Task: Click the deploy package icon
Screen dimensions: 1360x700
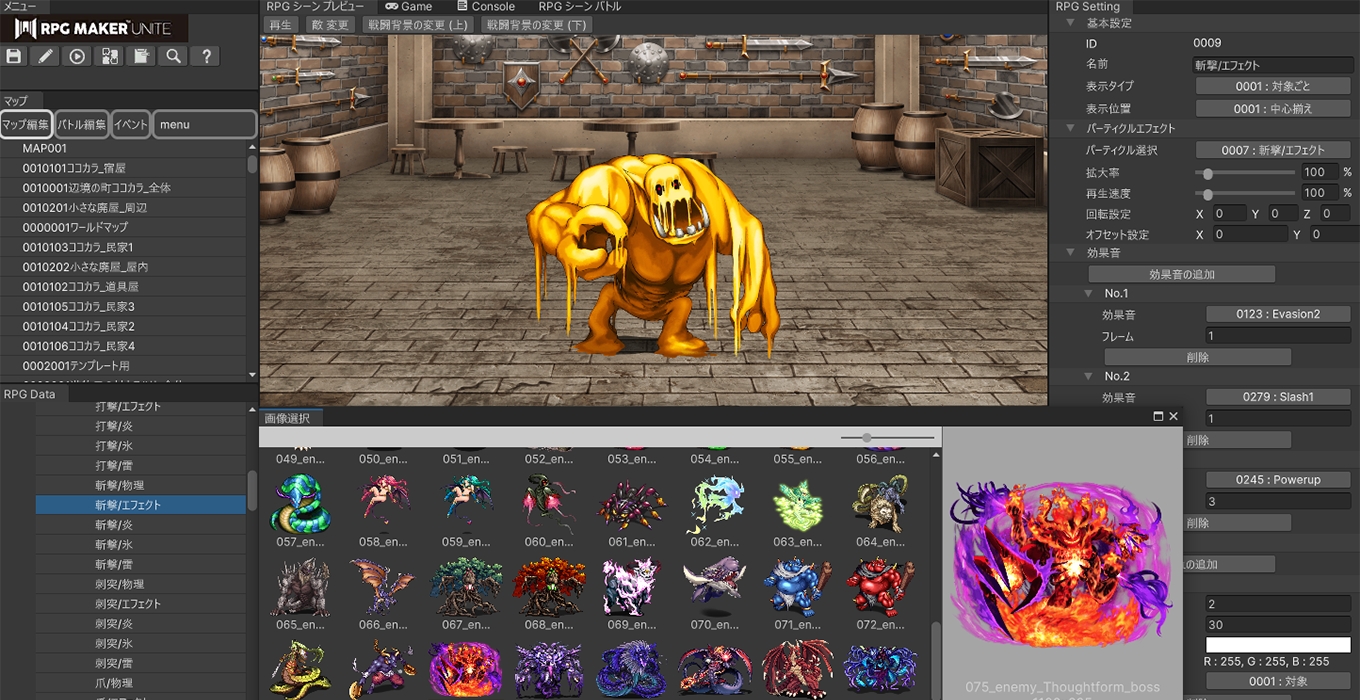Action: click(x=141, y=57)
